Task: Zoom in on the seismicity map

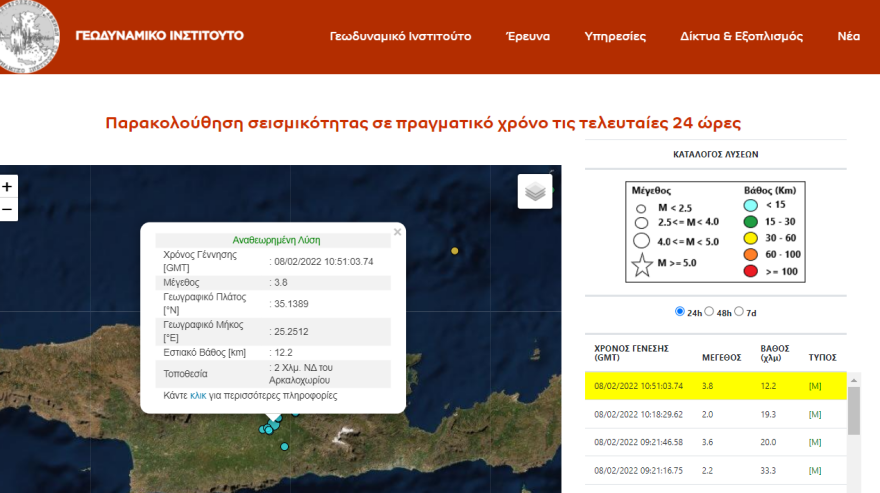Action: (x=7, y=186)
